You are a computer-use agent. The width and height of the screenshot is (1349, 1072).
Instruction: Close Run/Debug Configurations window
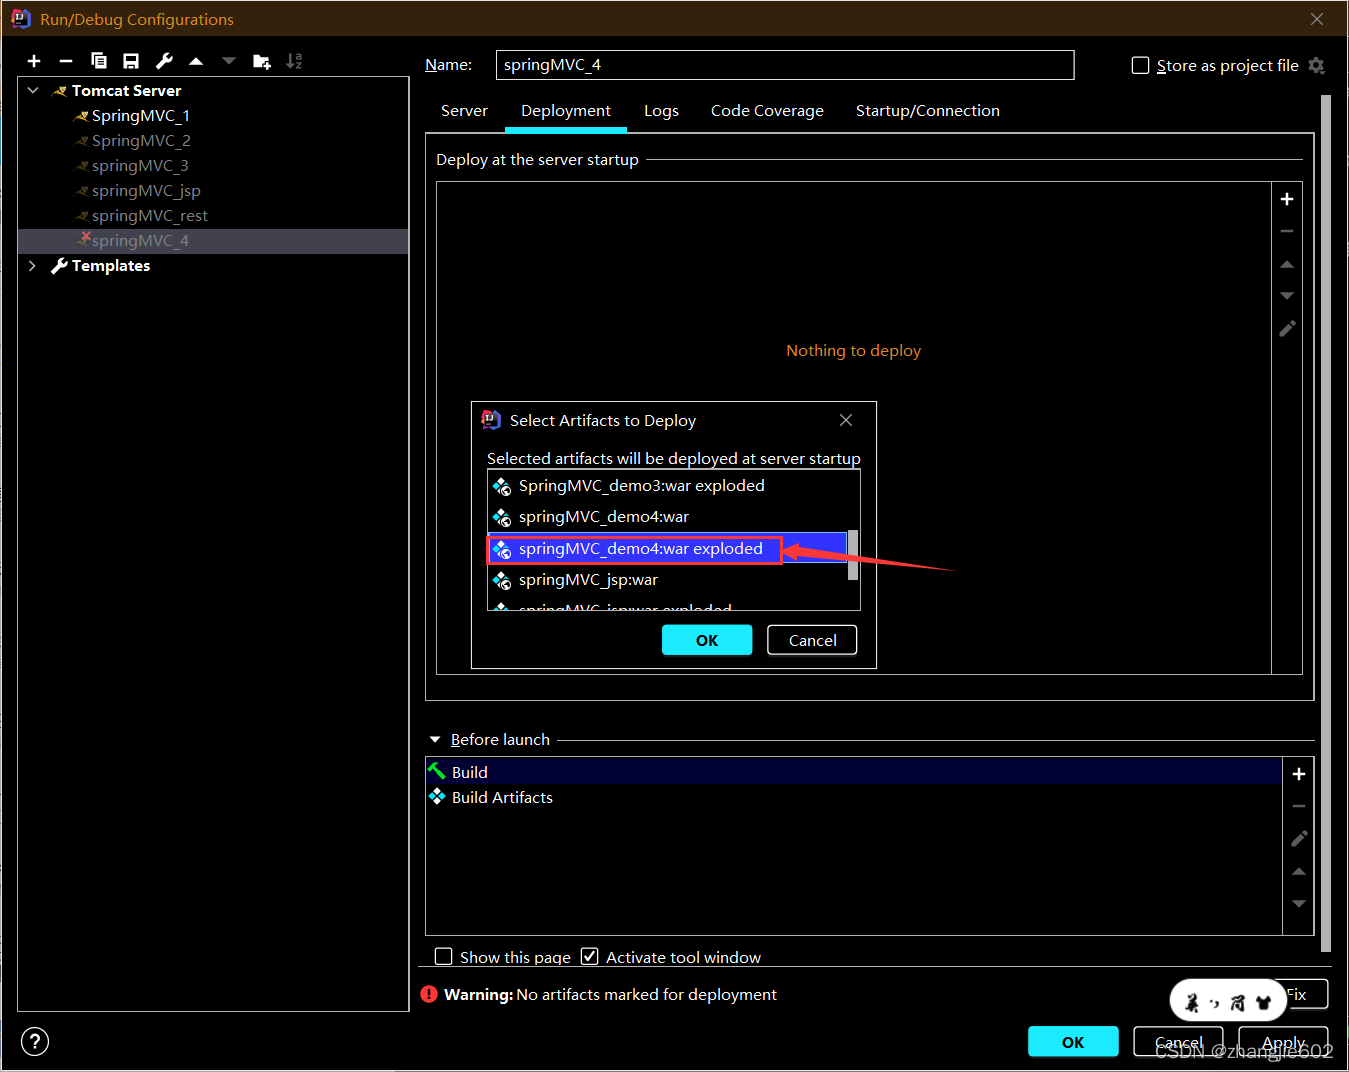[x=1317, y=19]
